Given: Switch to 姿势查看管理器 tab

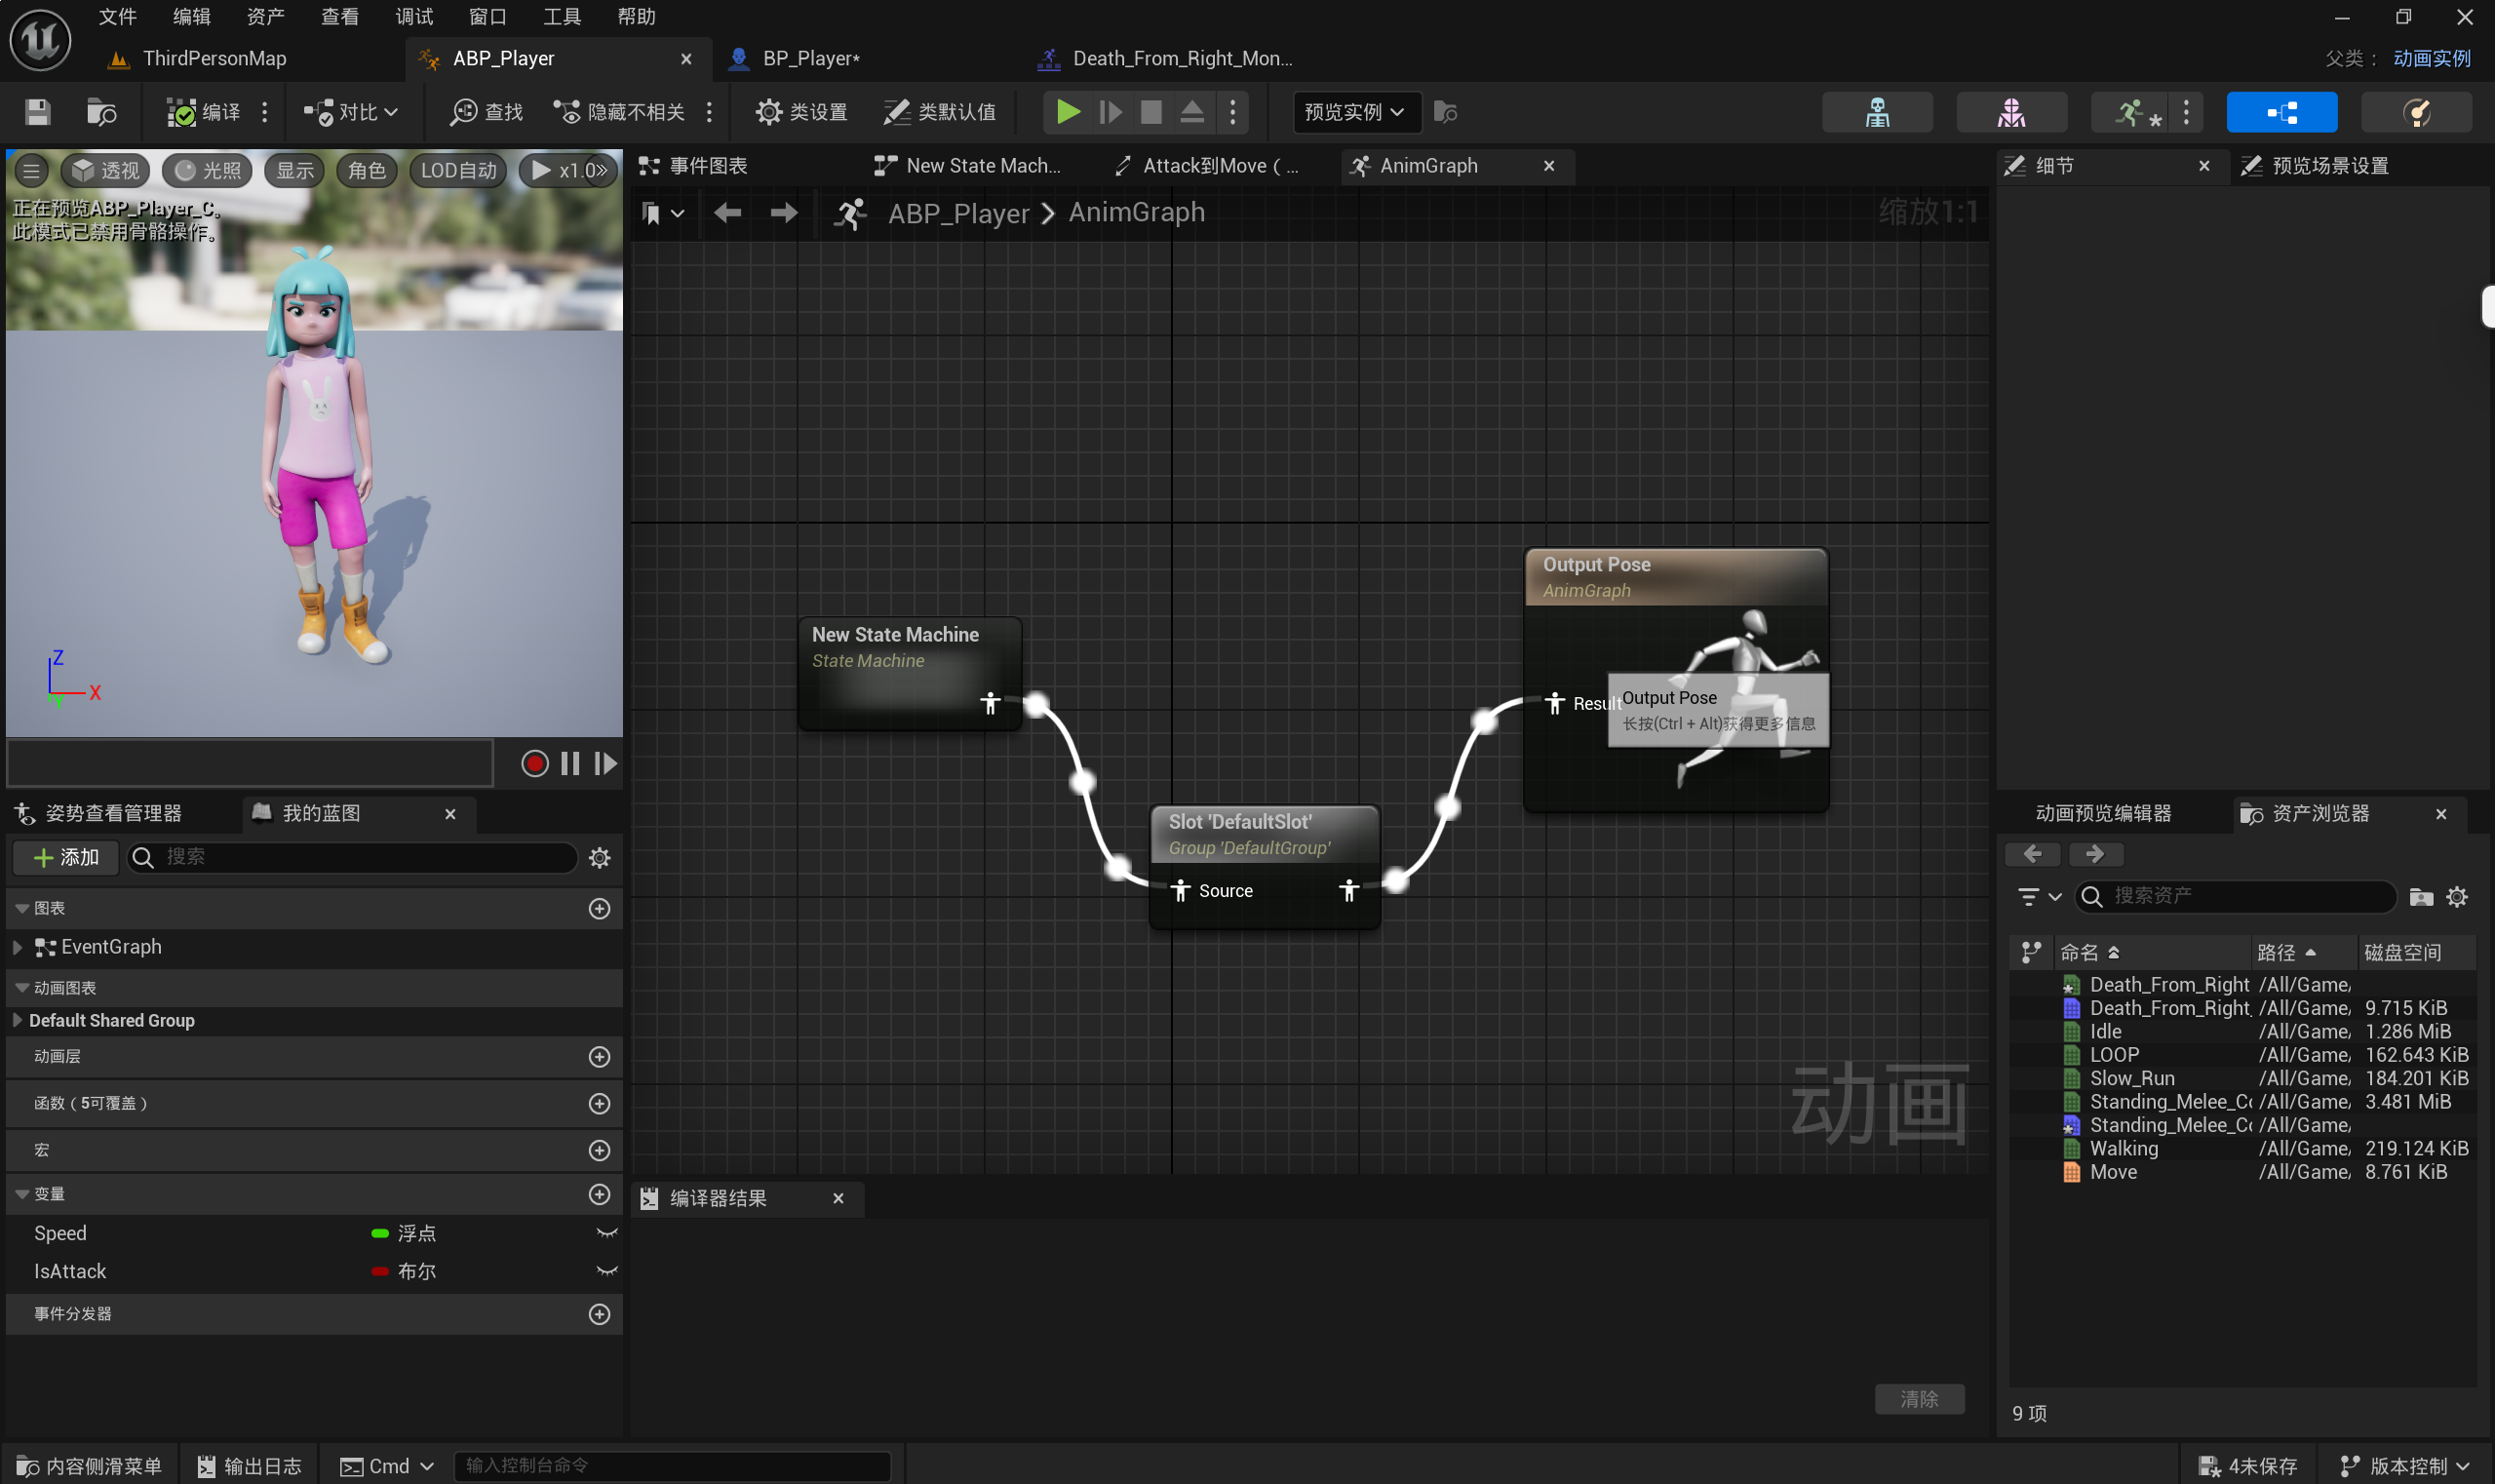Looking at the screenshot, I should point(100,814).
